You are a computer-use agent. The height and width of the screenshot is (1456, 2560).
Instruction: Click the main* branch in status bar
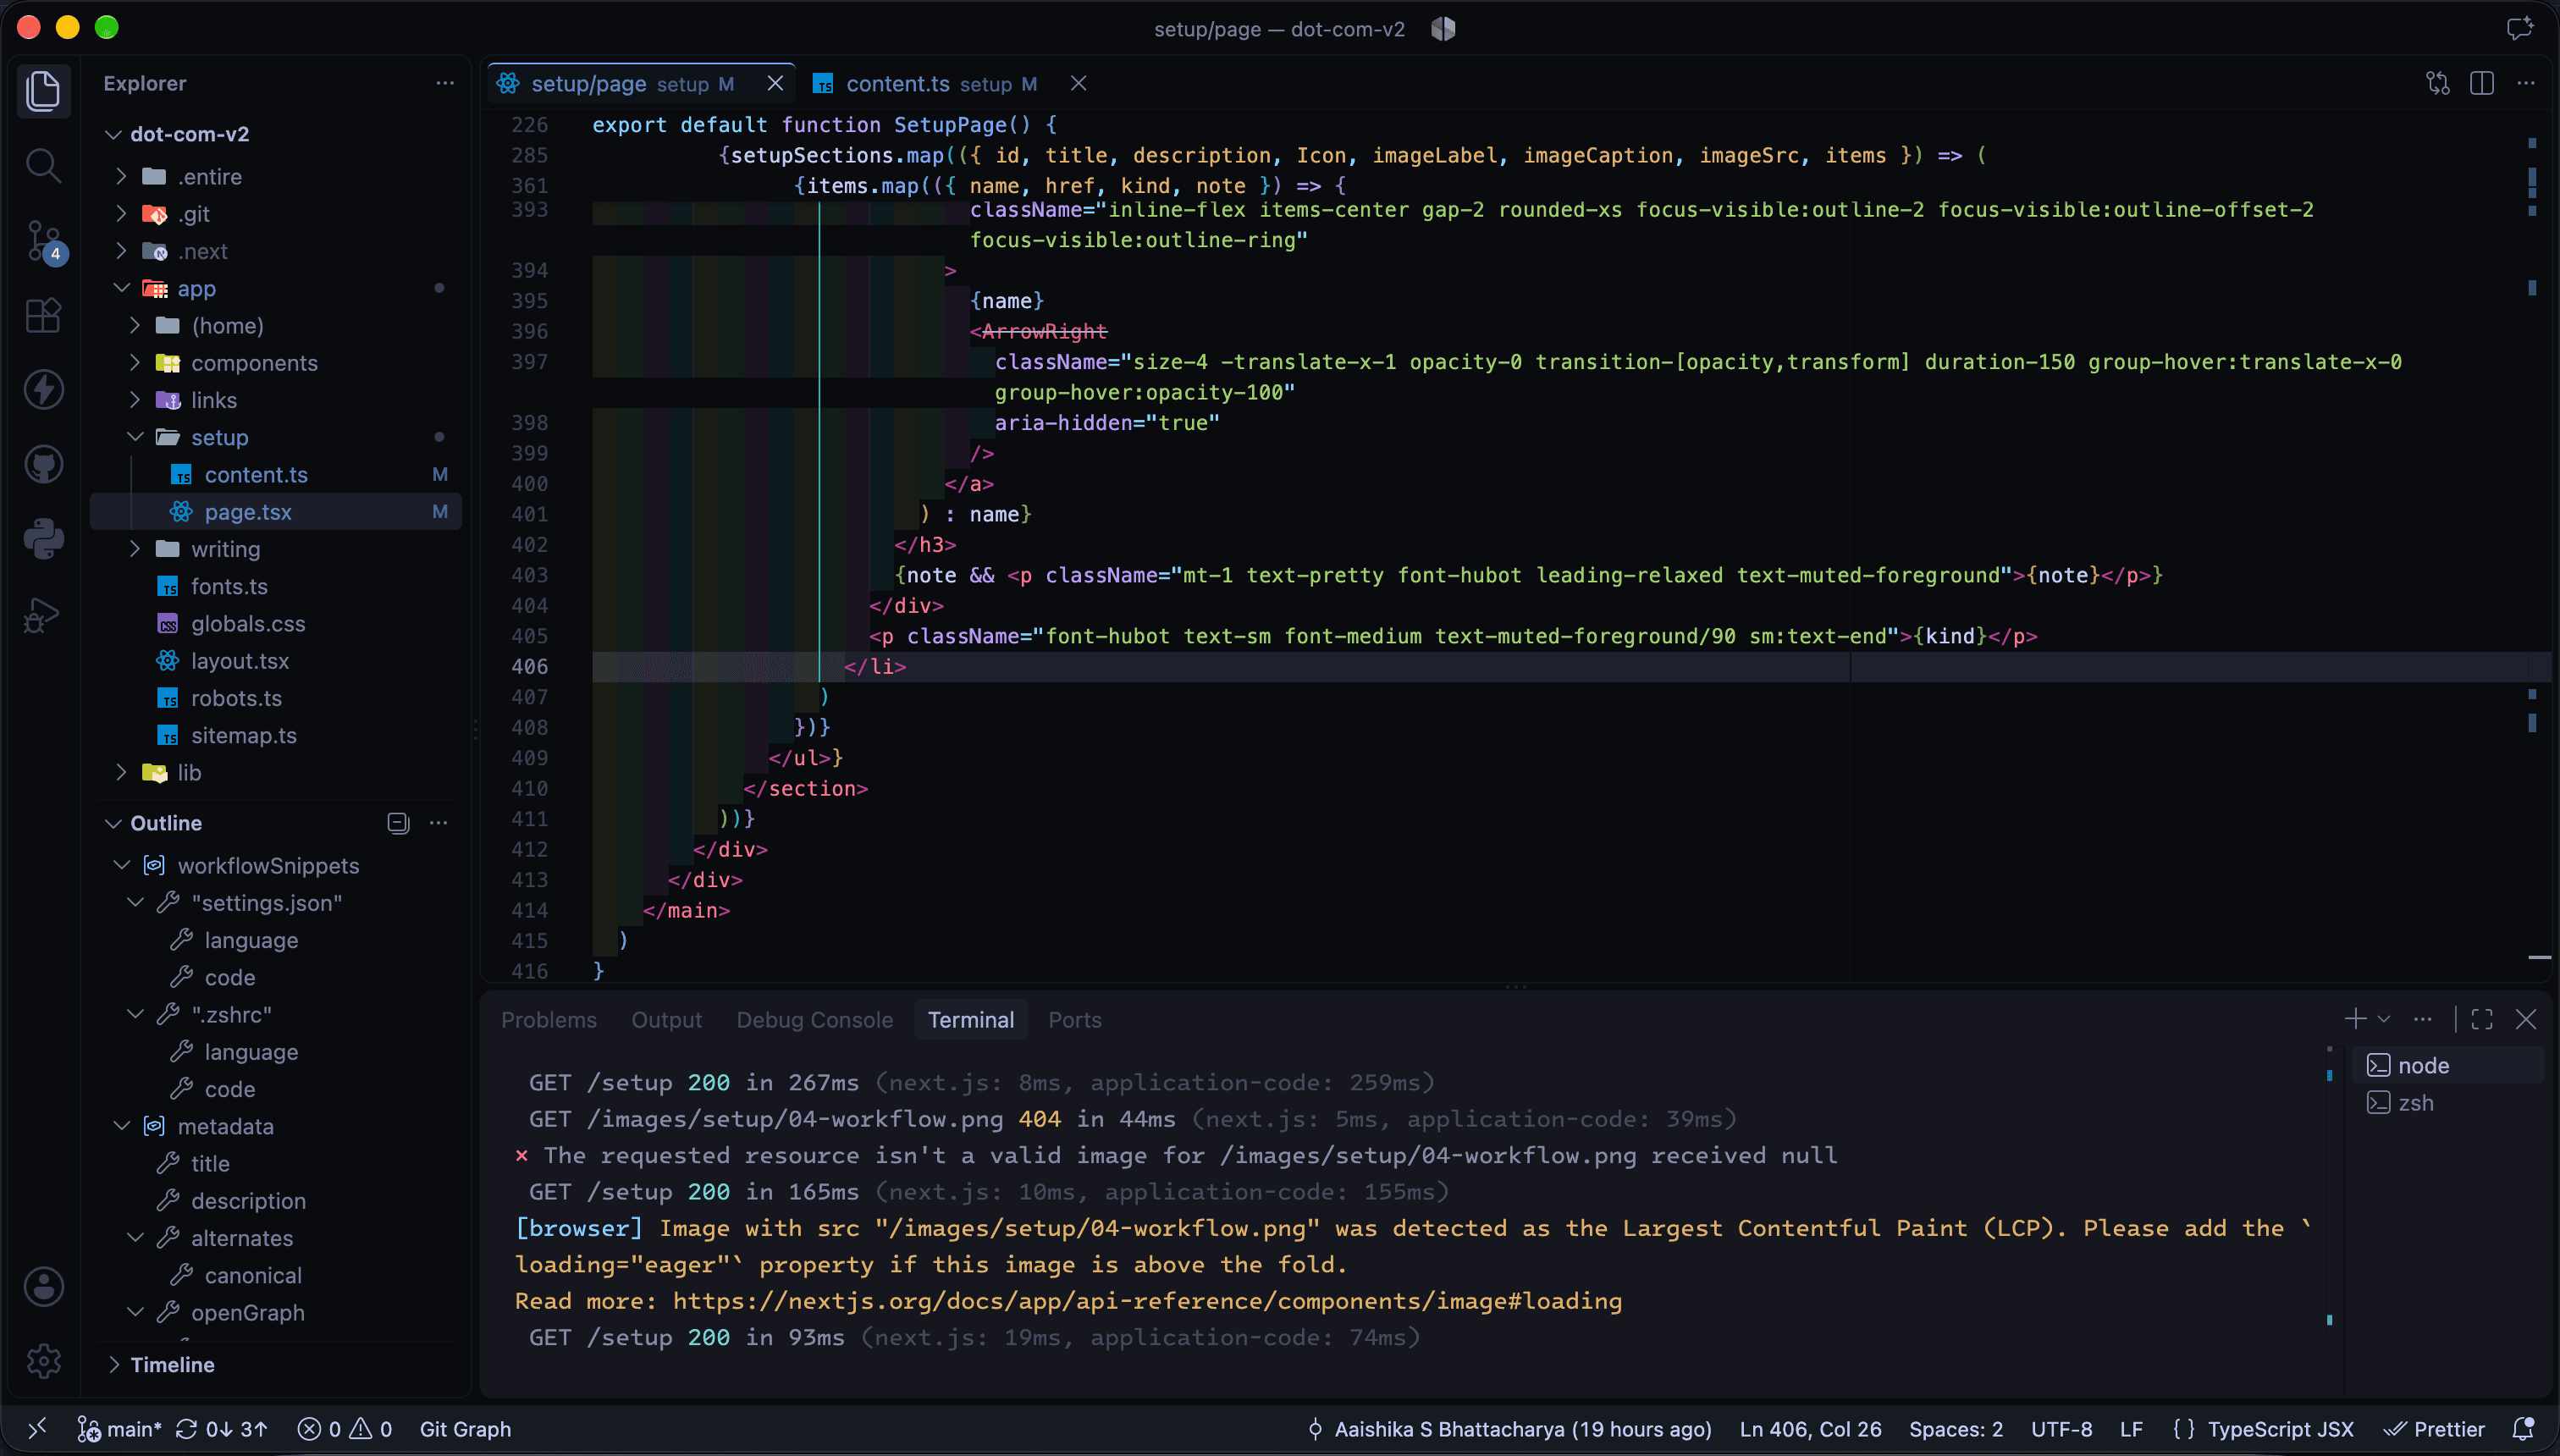(x=120, y=1429)
